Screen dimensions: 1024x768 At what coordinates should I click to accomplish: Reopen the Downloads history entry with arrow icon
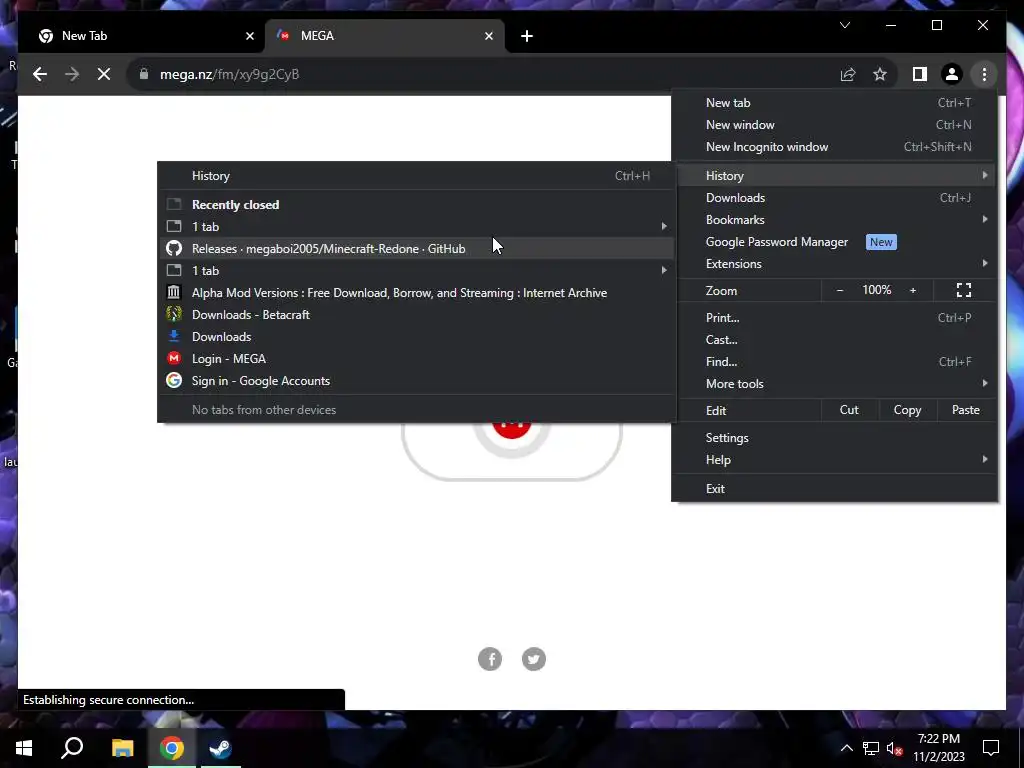[417, 337]
